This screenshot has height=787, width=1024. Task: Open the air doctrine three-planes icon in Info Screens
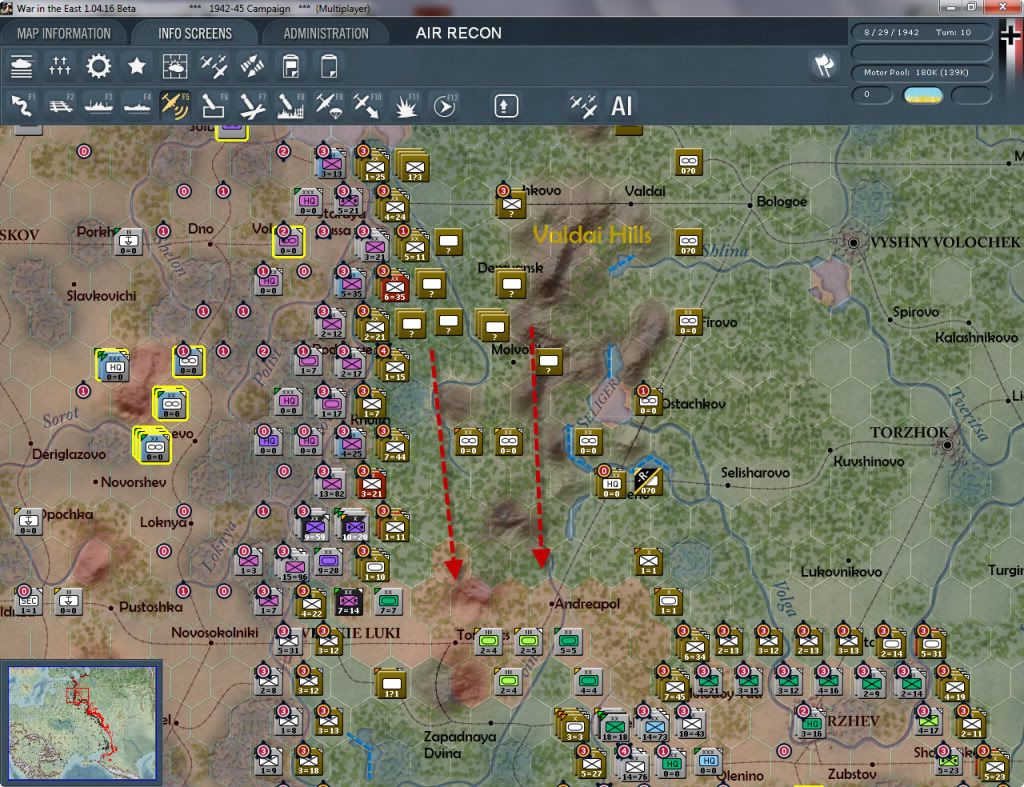[214, 67]
